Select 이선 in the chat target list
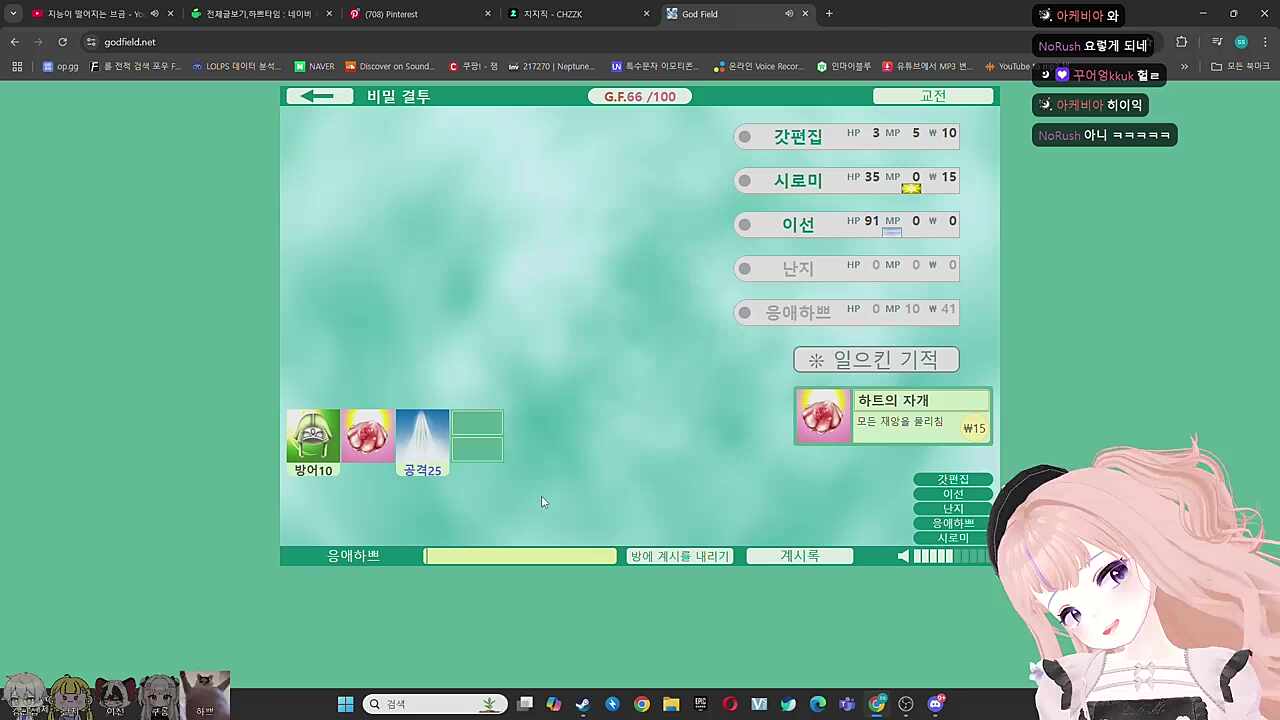This screenshot has width=1280, height=720. tap(953, 494)
